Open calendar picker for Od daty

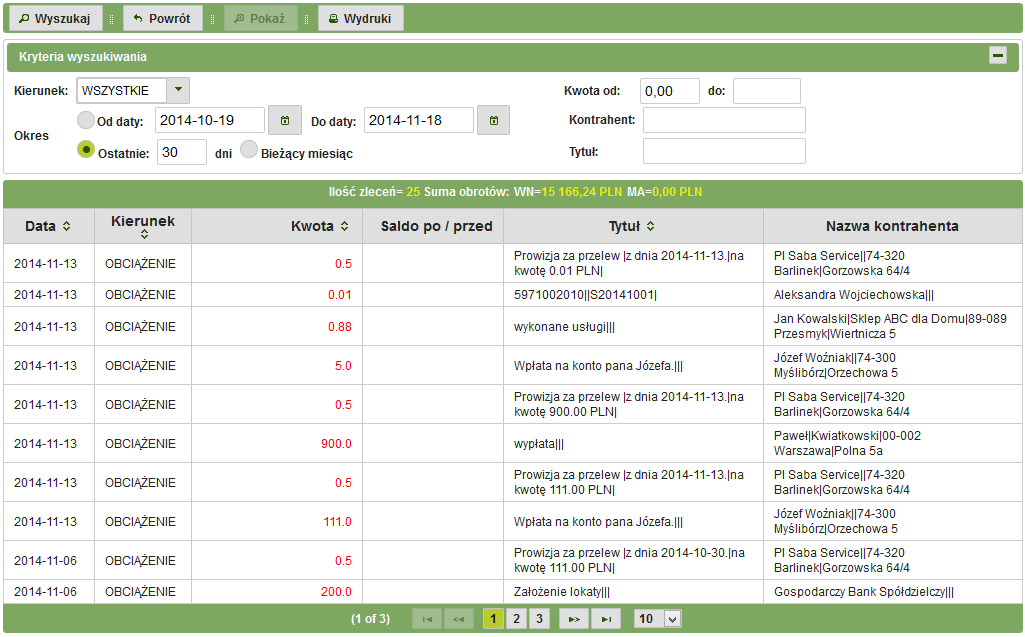click(284, 120)
